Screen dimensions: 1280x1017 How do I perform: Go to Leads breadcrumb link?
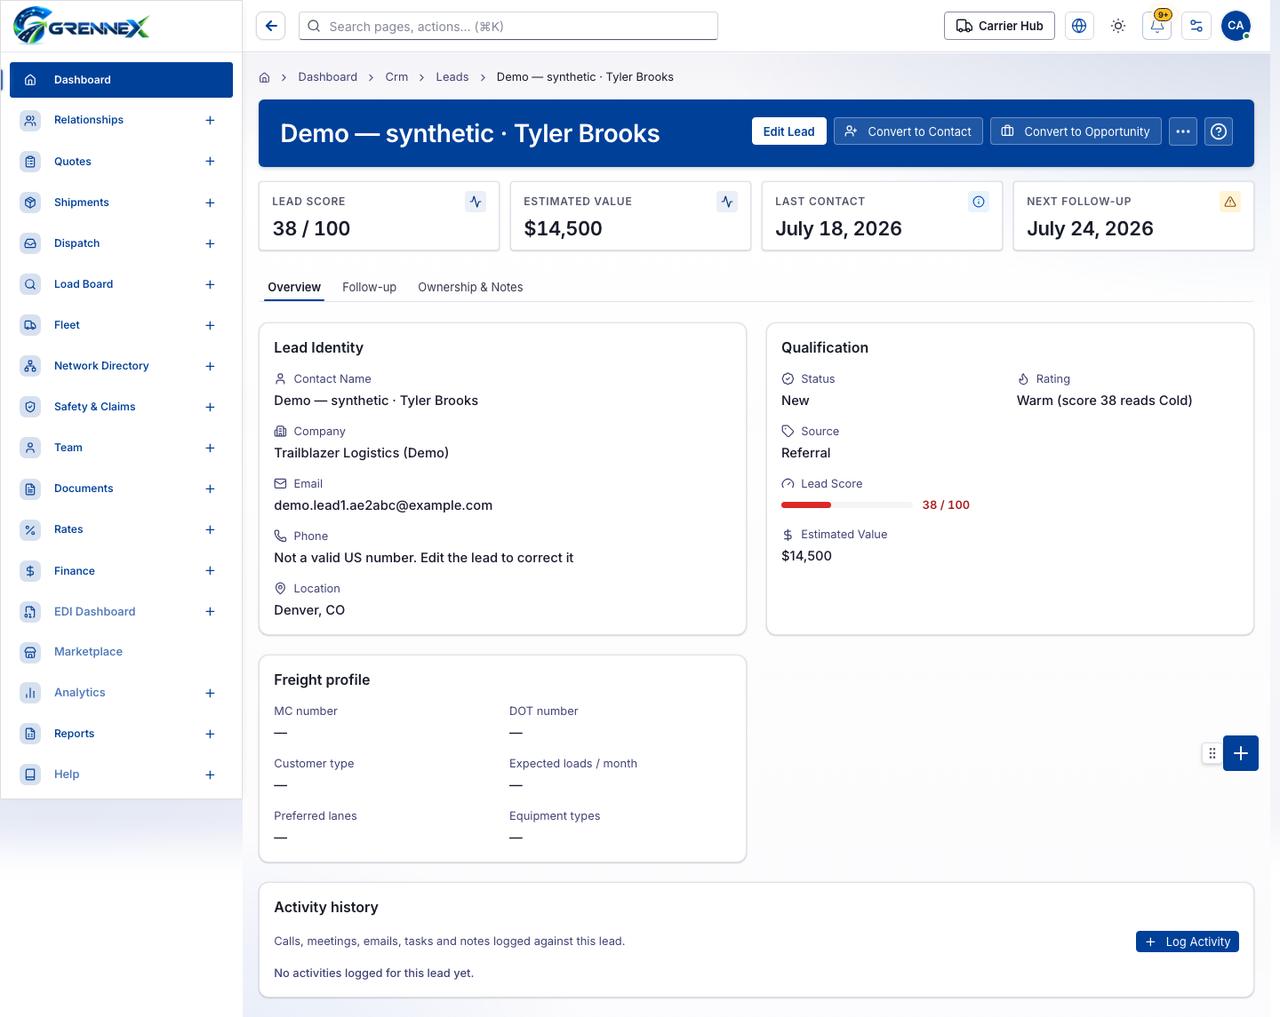click(x=452, y=77)
